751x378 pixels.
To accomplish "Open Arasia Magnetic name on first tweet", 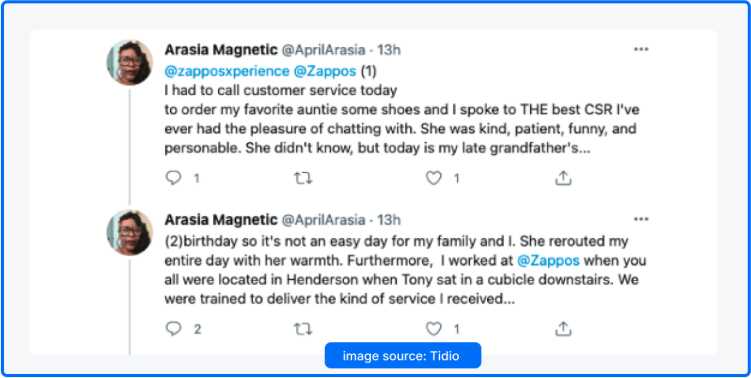I will pyautogui.click(x=221, y=49).
